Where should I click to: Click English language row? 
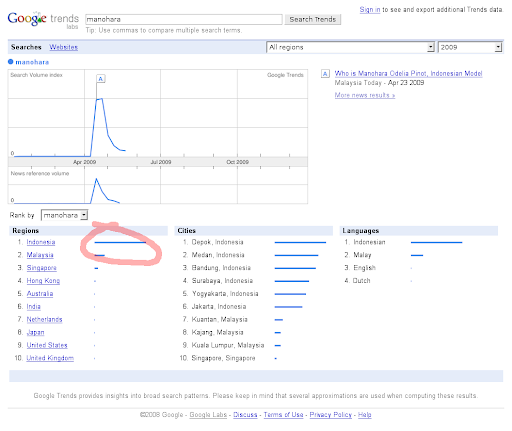tap(378, 268)
